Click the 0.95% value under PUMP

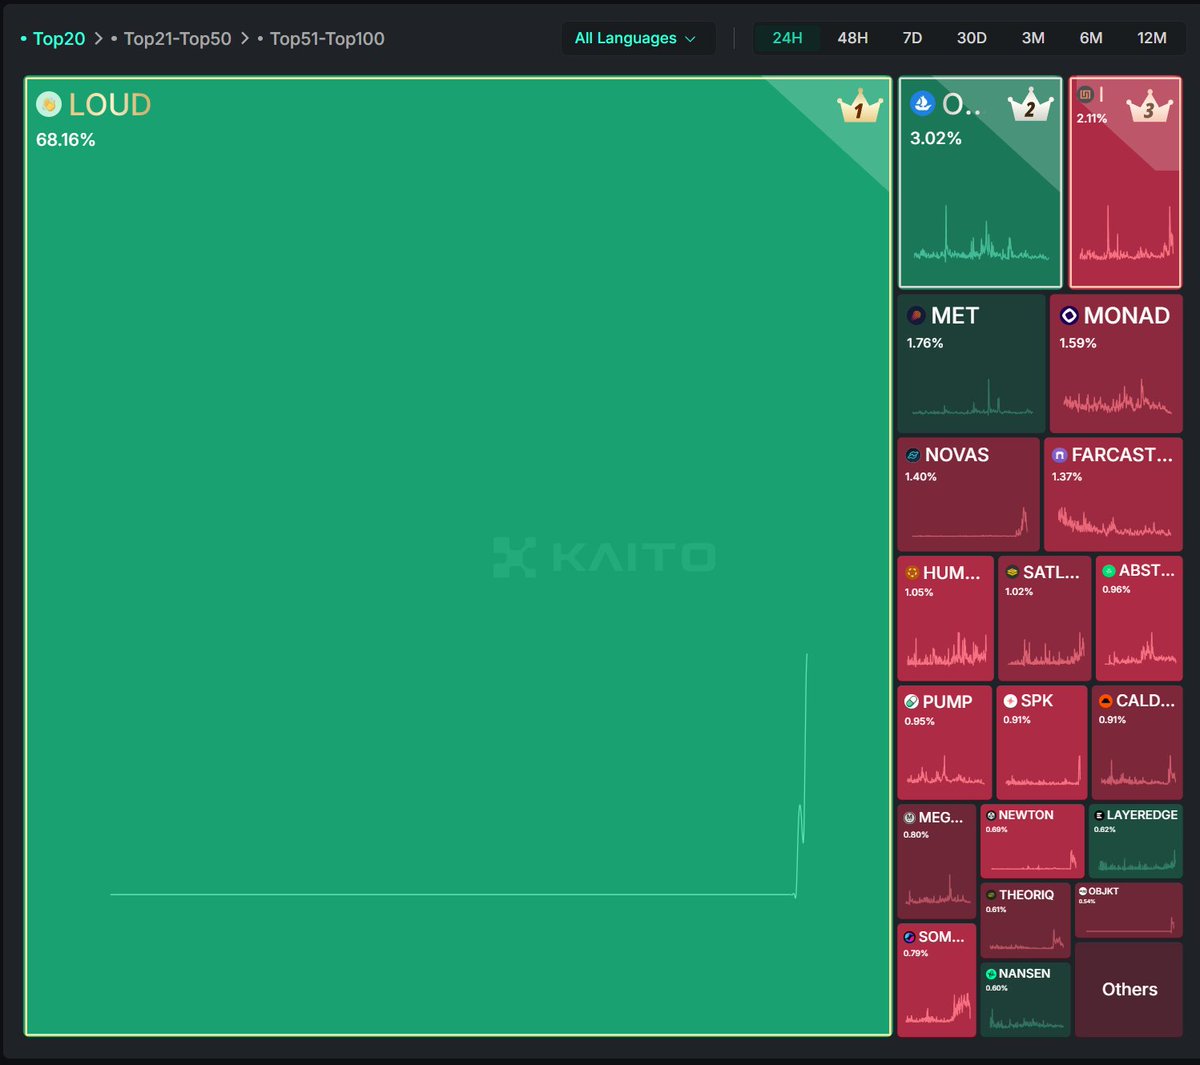pyautogui.click(x=920, y=721)
